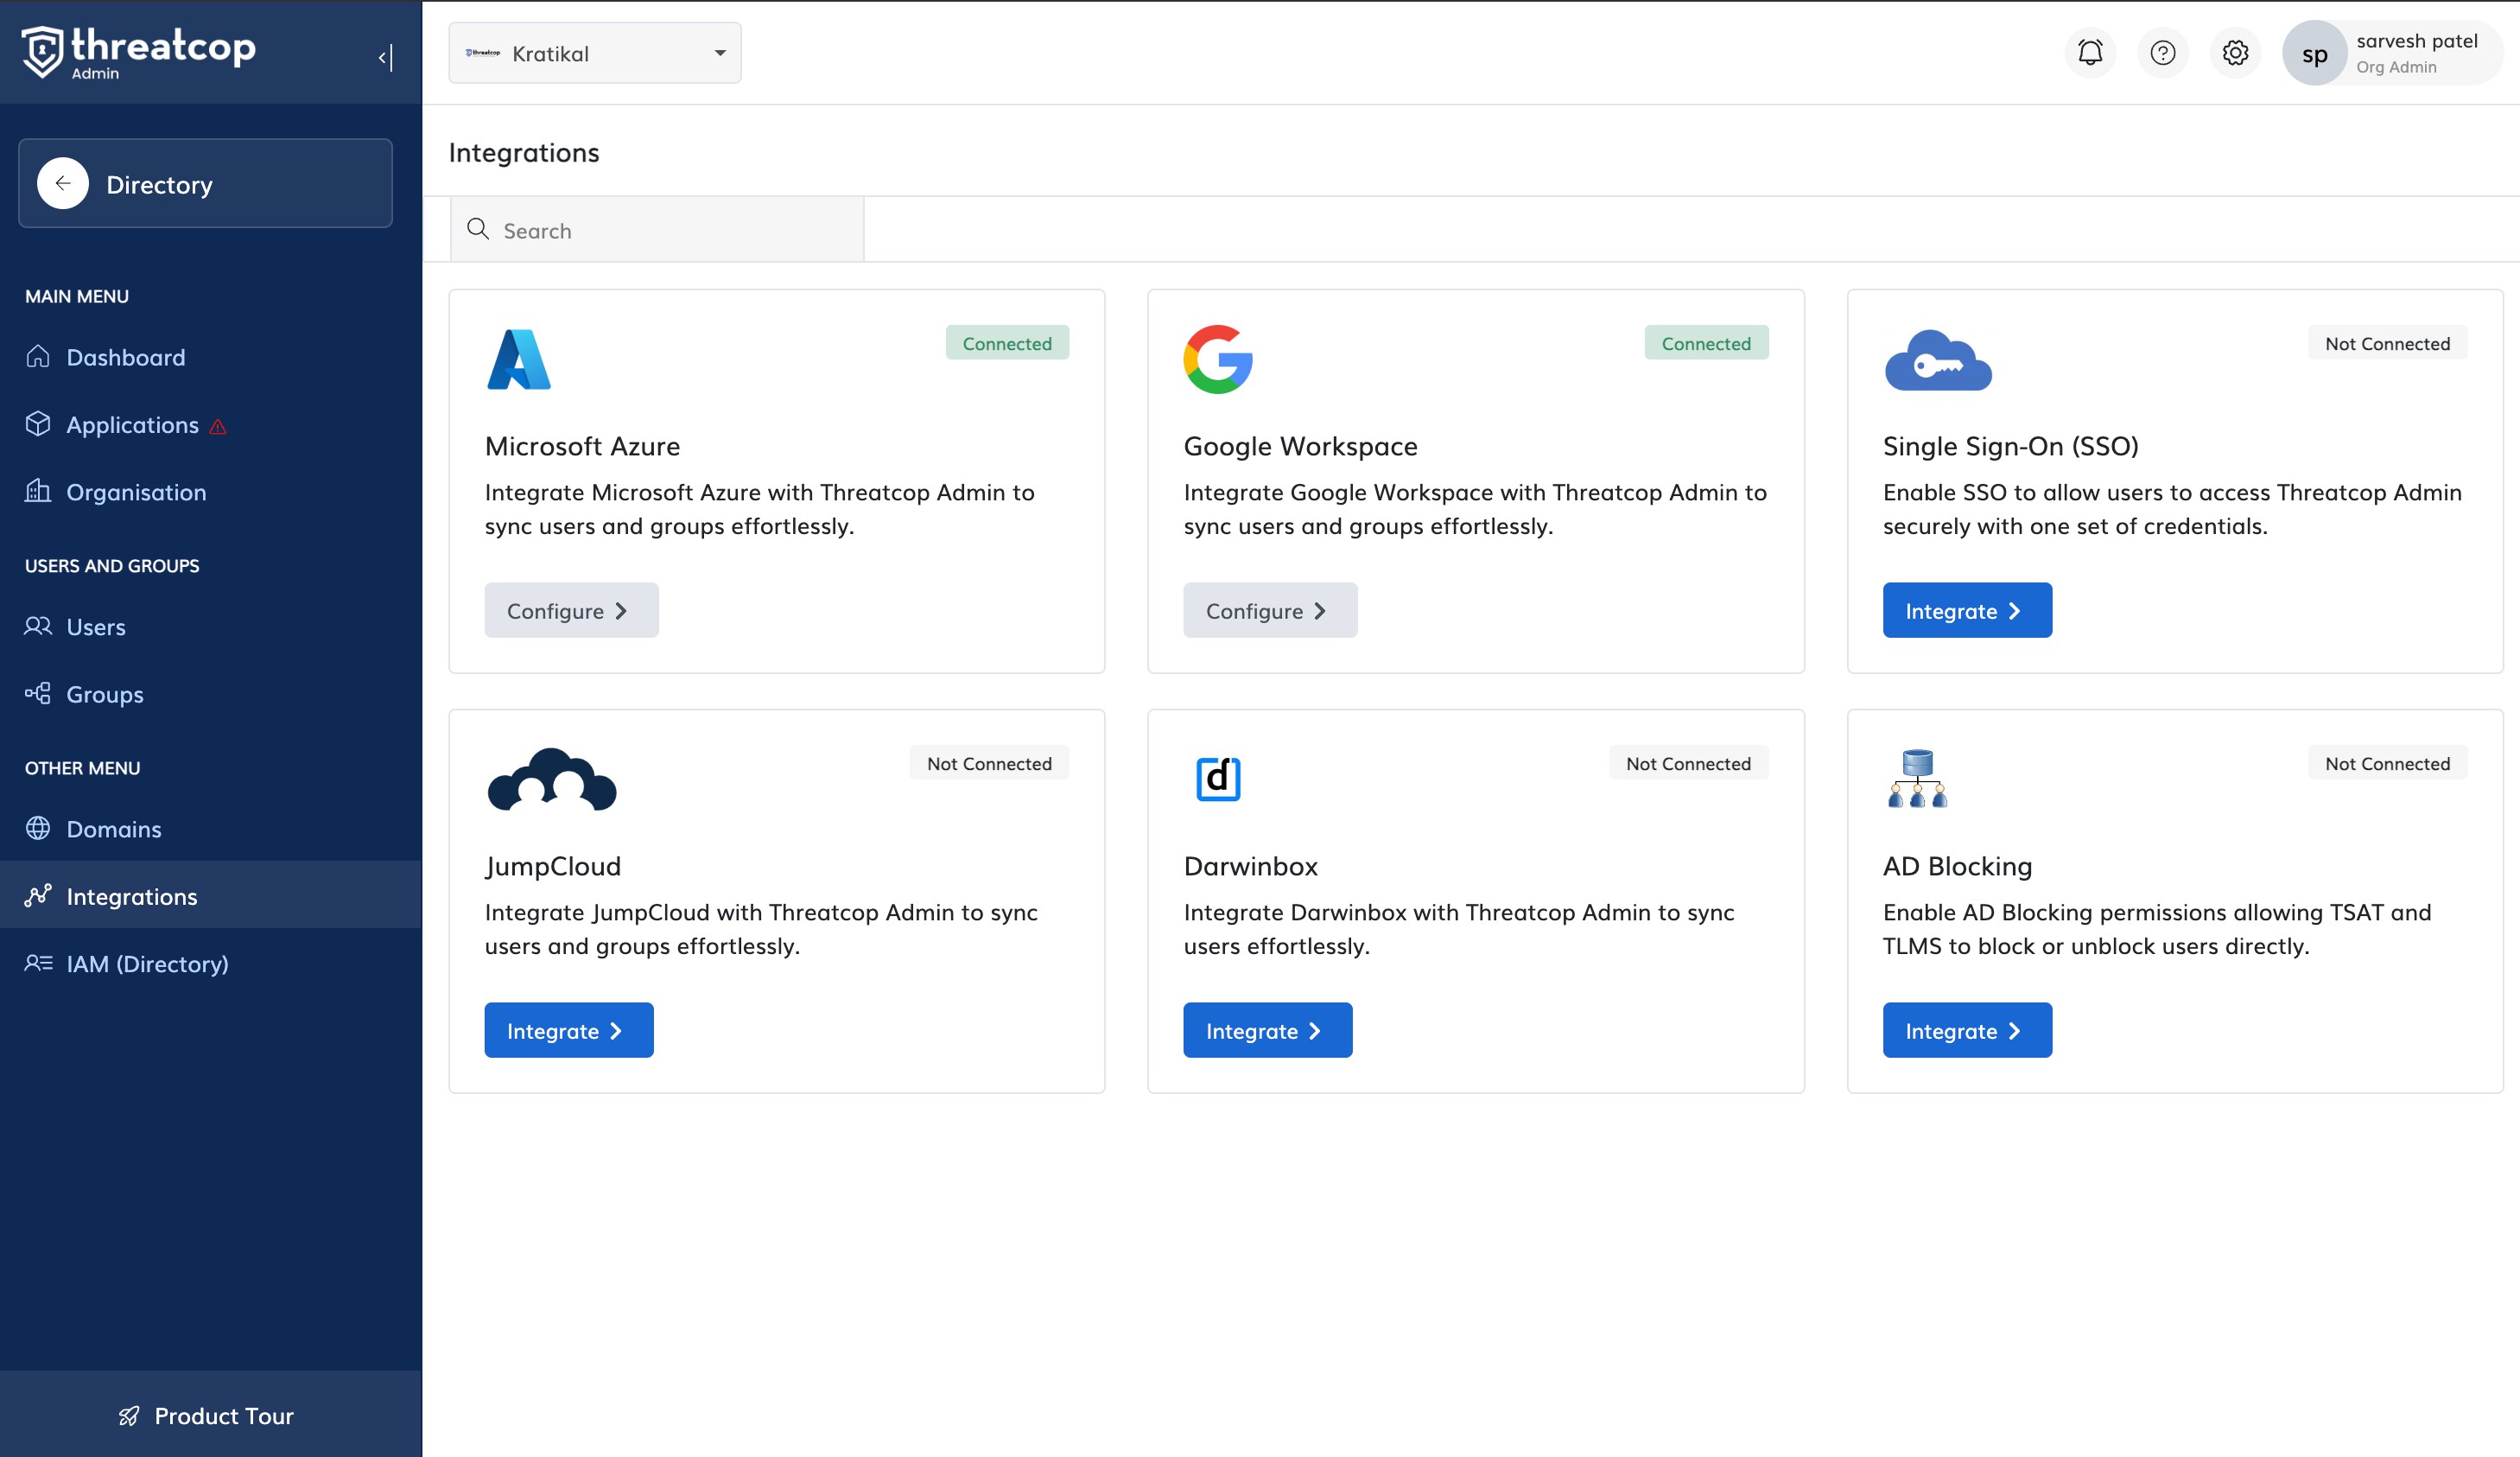Click the Darwinbox logo

pyautogui.click(x=1218, y=778)
